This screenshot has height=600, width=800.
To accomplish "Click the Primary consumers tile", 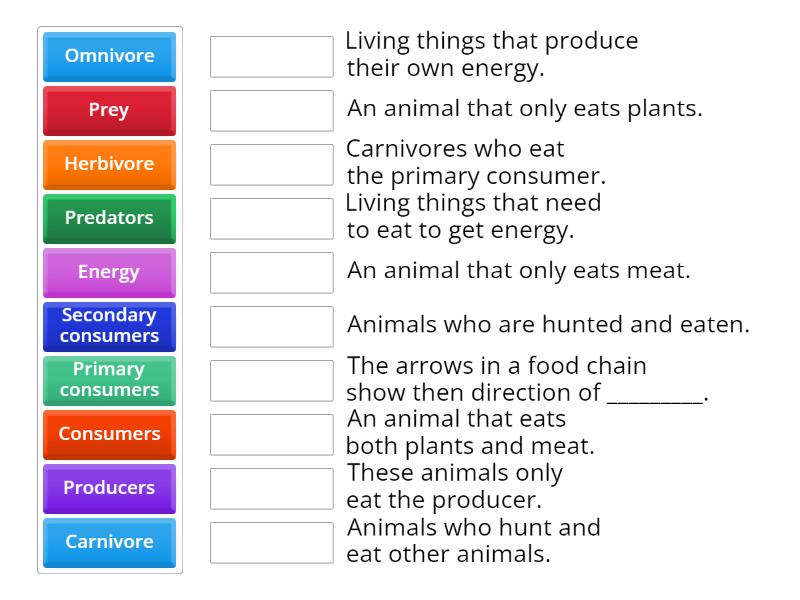I will (x=108, y=380).
